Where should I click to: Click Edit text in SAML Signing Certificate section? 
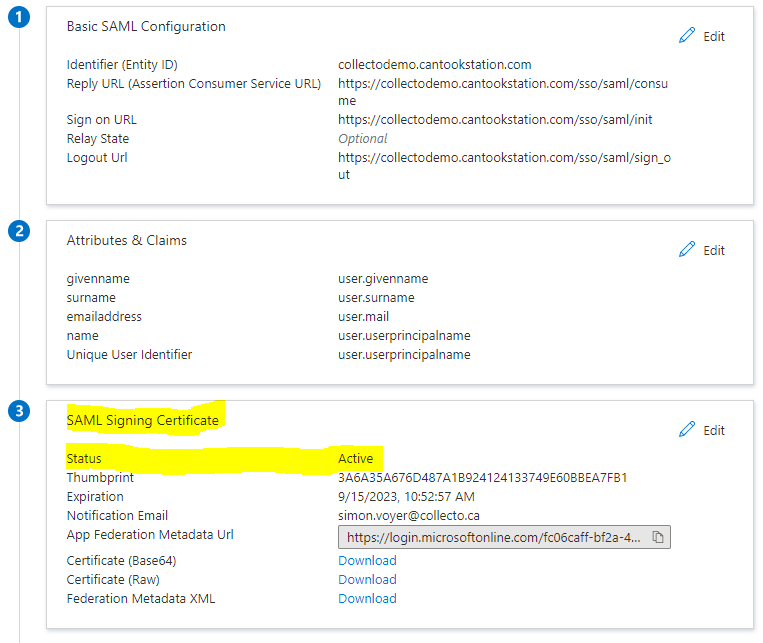point(714,430)
